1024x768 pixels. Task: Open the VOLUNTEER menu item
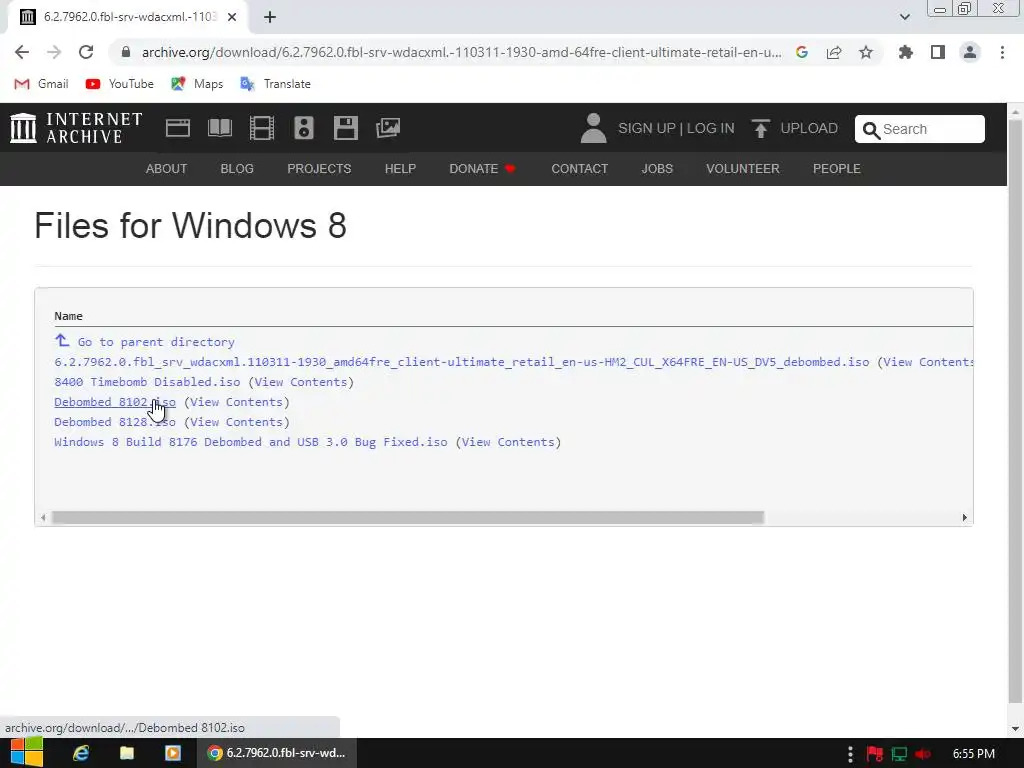pyautogui.click(x=743, y=168)
